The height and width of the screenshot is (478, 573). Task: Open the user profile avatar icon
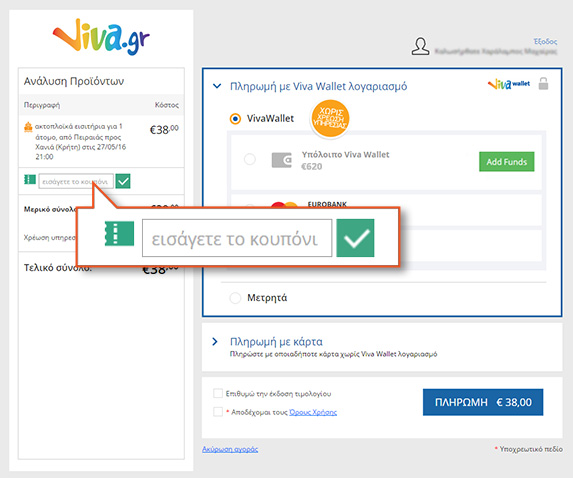click(x=421, y=46)
